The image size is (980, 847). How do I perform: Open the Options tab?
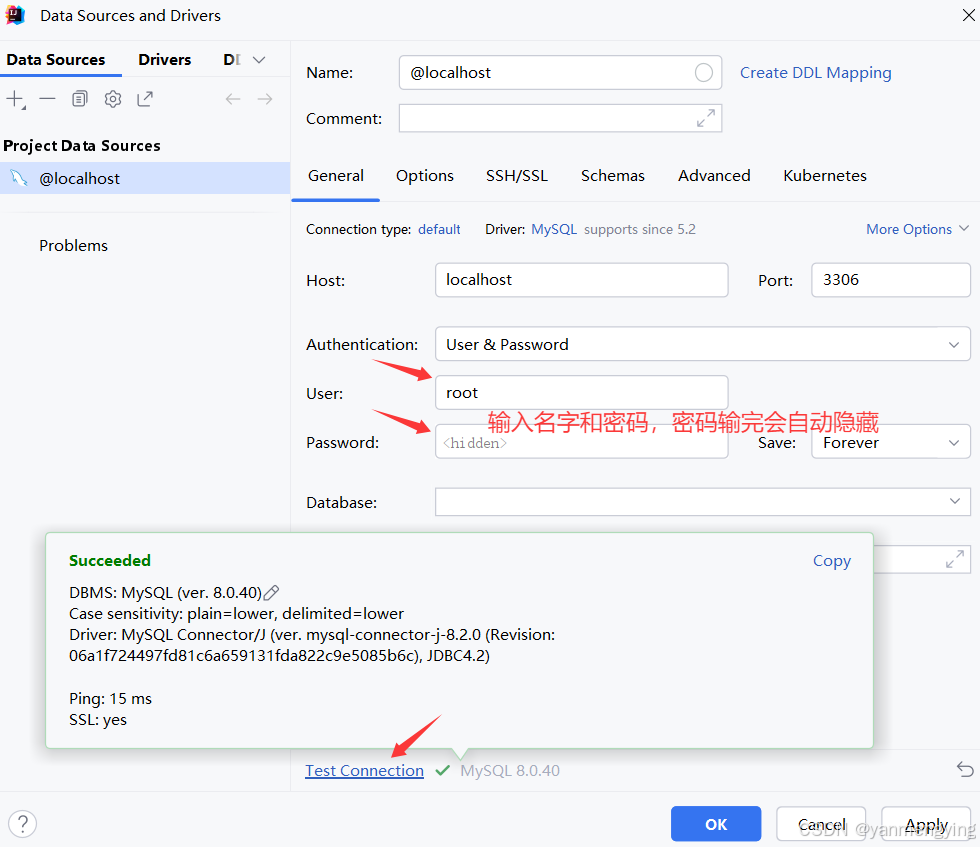(x=424, y=176)
